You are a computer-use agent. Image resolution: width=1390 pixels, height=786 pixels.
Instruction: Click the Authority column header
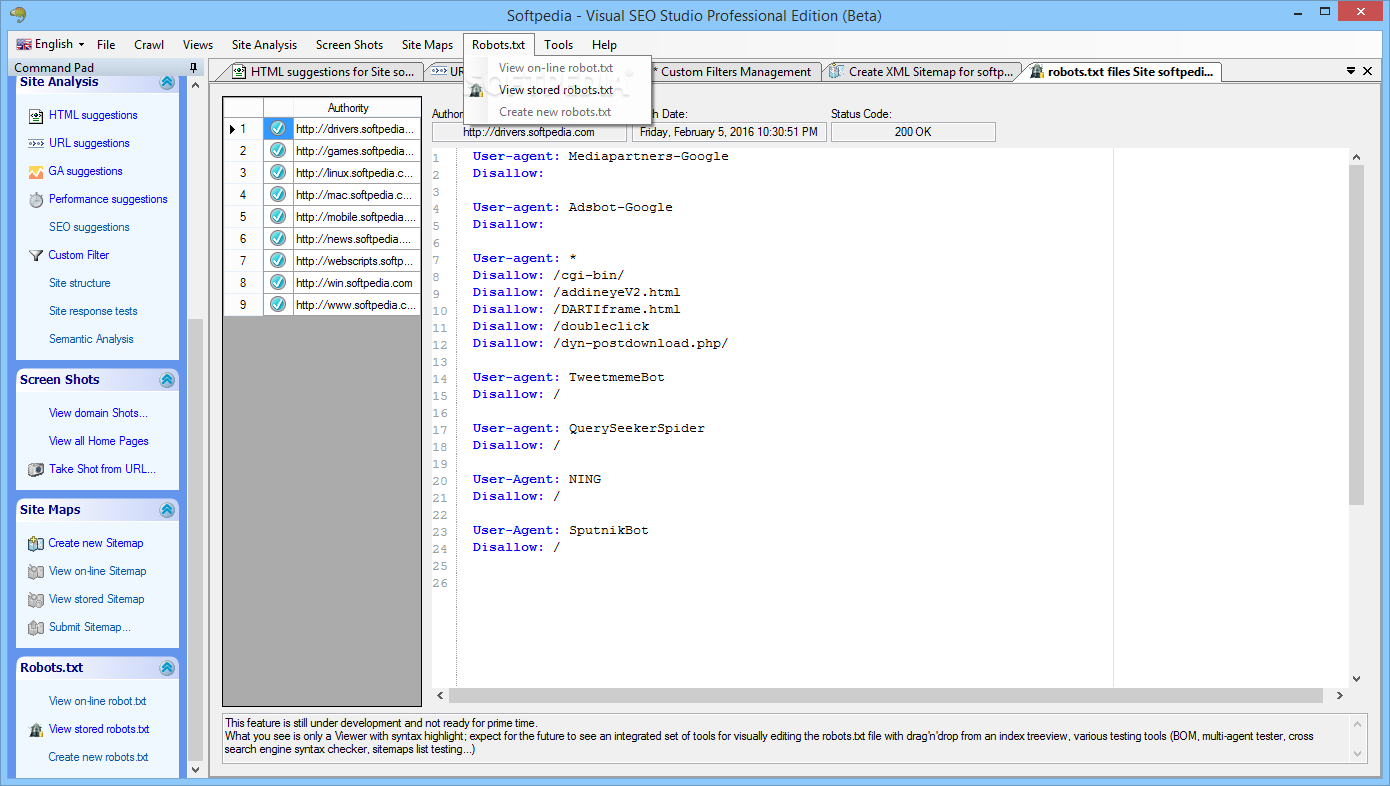(348, 108)
